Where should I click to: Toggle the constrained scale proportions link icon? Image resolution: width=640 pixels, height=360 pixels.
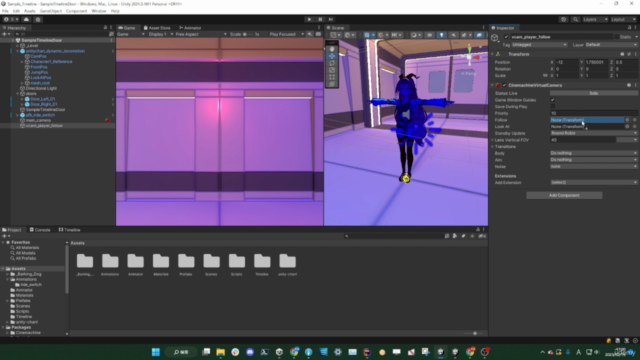(x=545, y=76)
